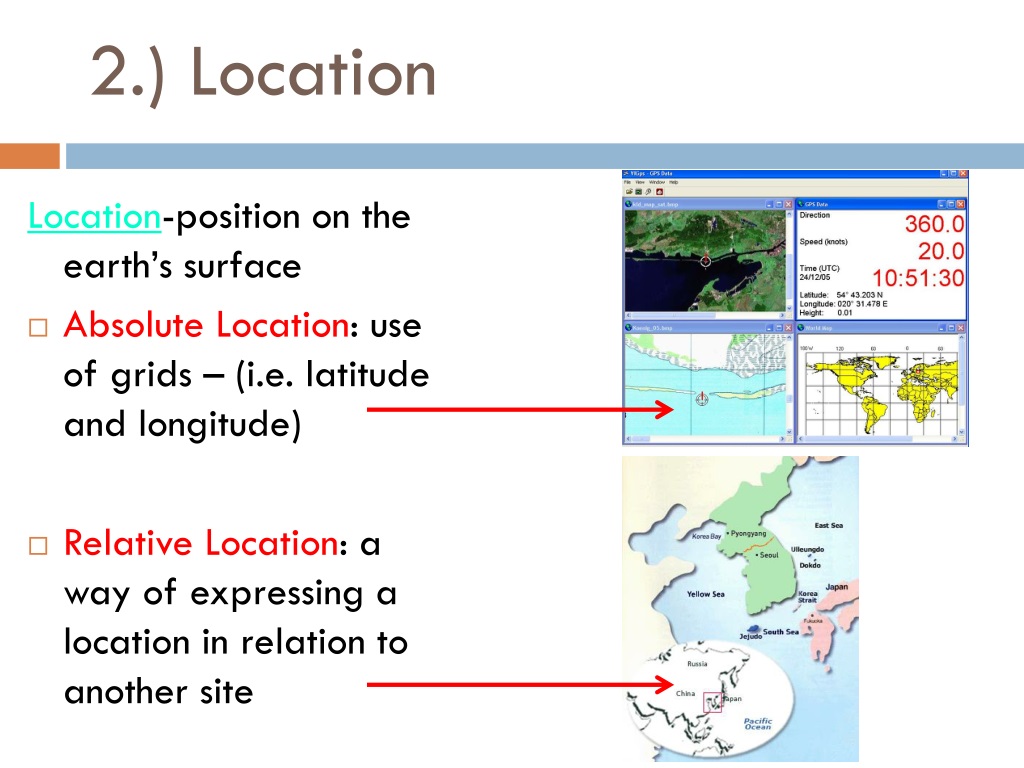Screen dimensions: 1024x768
Task: Click the globe icon of the sea chart window
Action: pos(628,328)
